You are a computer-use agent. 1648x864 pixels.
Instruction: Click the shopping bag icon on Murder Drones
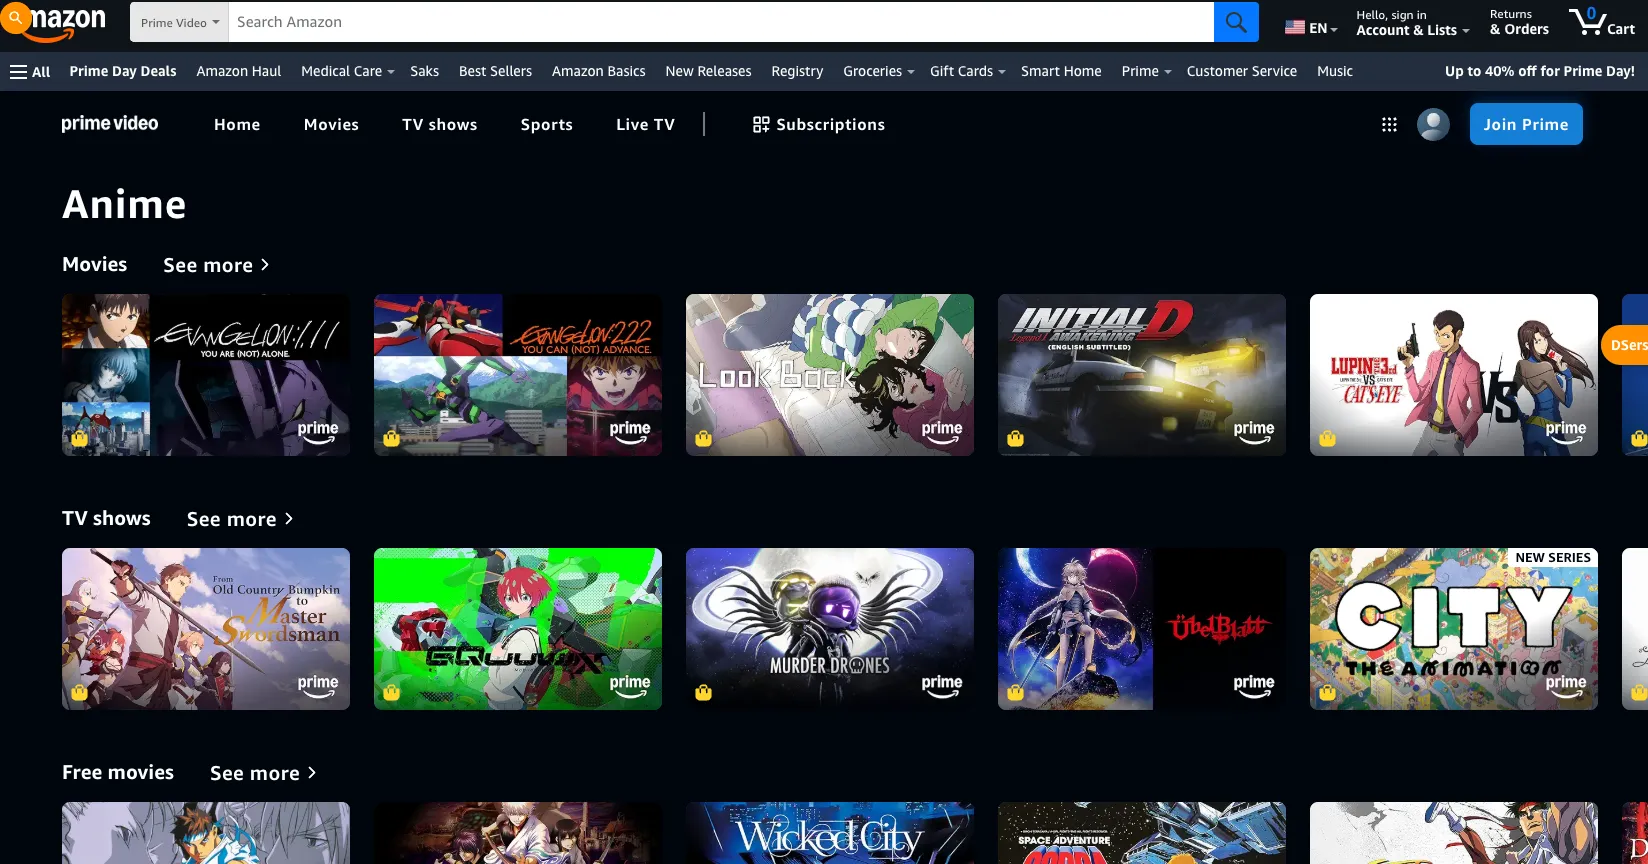coord(704,692)
